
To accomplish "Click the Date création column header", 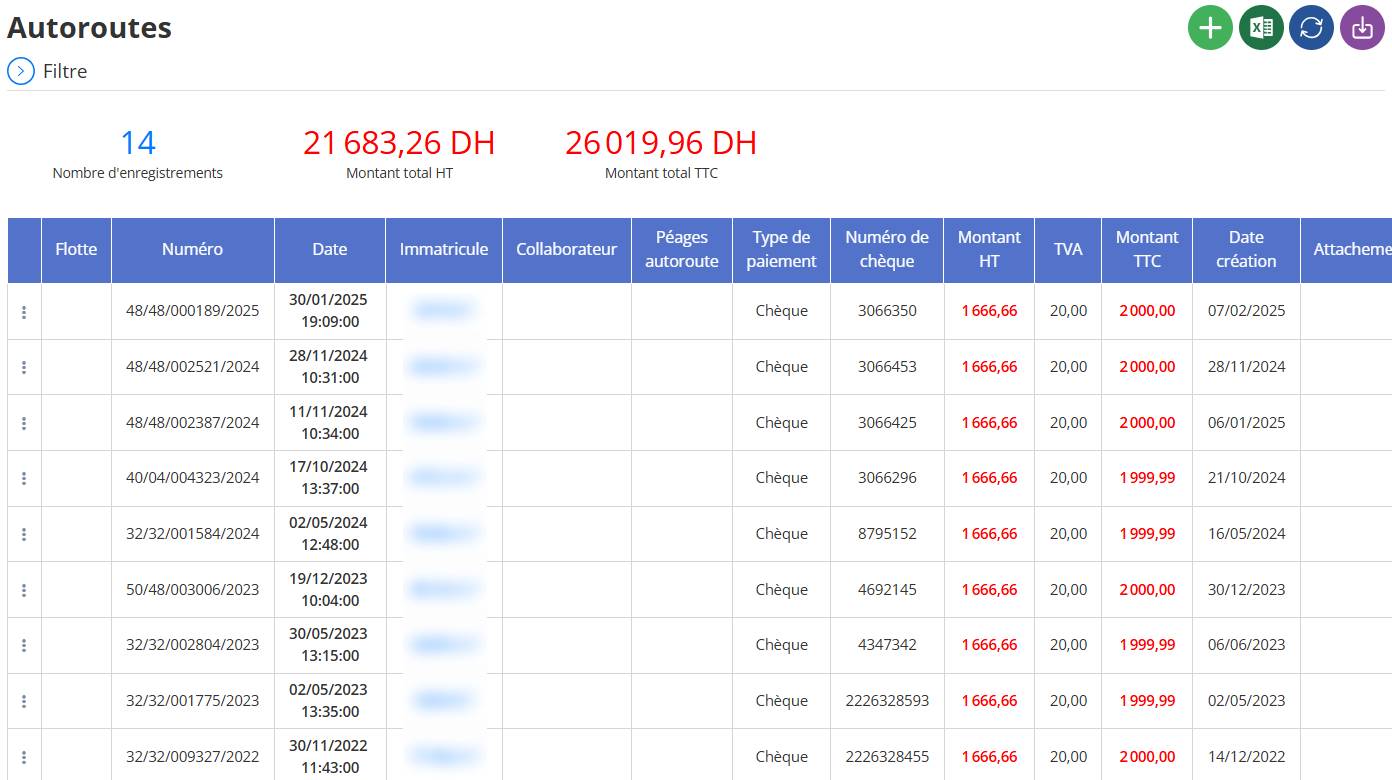I will [x=1246, y=250].
